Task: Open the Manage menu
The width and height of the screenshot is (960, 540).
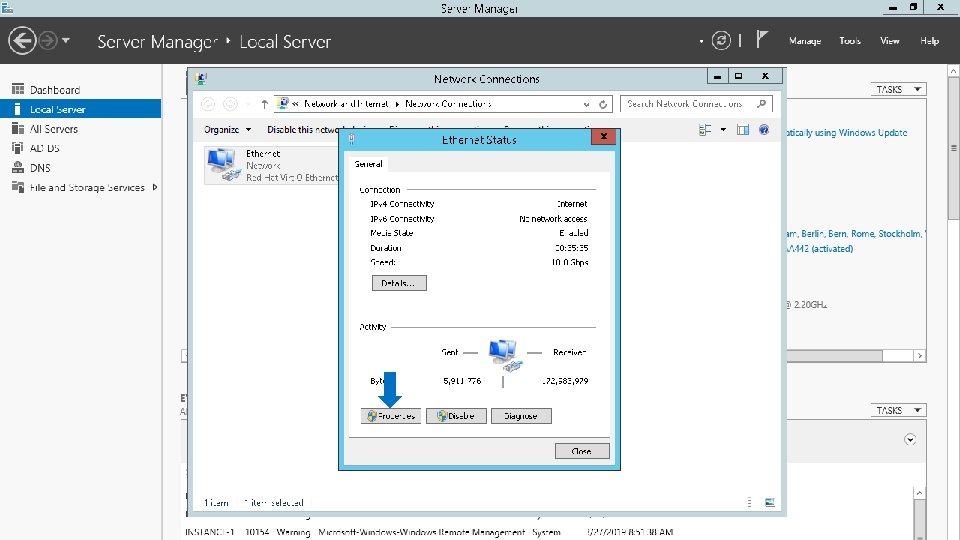Action: [804, 41]
